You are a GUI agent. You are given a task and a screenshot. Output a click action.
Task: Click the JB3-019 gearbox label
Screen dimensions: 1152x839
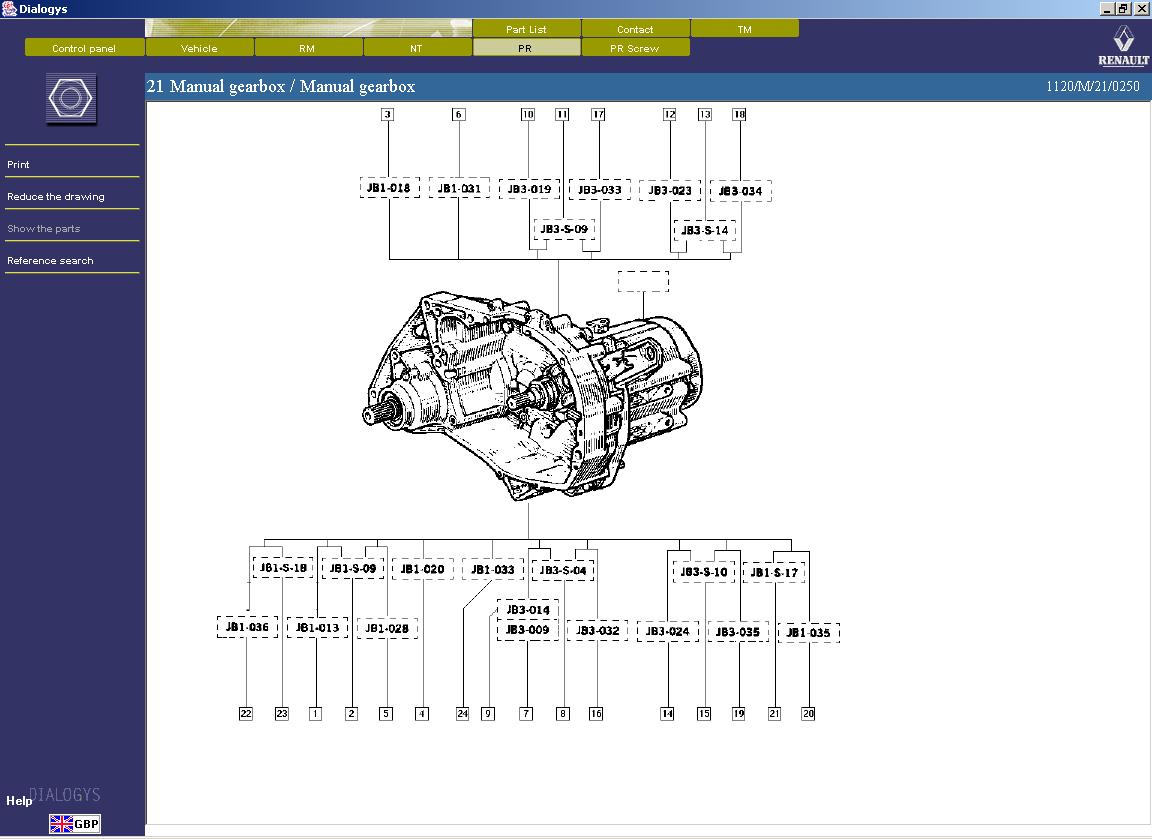(x=530, y=190)
